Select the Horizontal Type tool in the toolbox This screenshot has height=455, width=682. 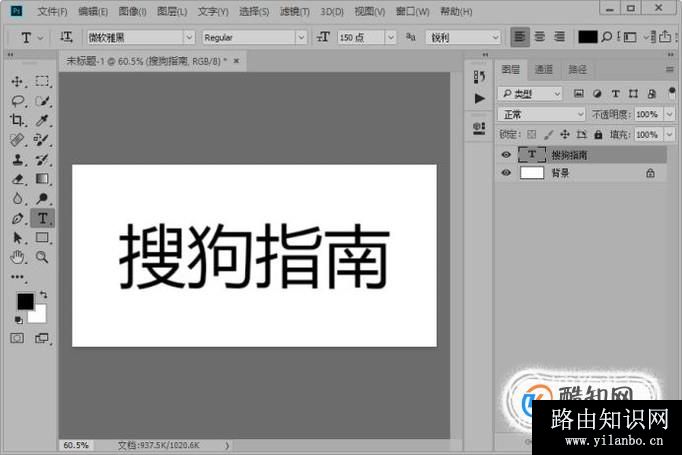pyautogui.click(x=42, y=218)
